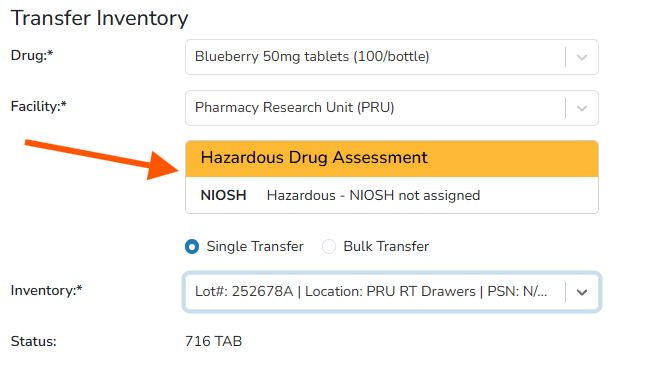Open the Drug dropdown chevron
Image resolution: width=655 pixels, height=367 pixels.
tap(582, 57)
